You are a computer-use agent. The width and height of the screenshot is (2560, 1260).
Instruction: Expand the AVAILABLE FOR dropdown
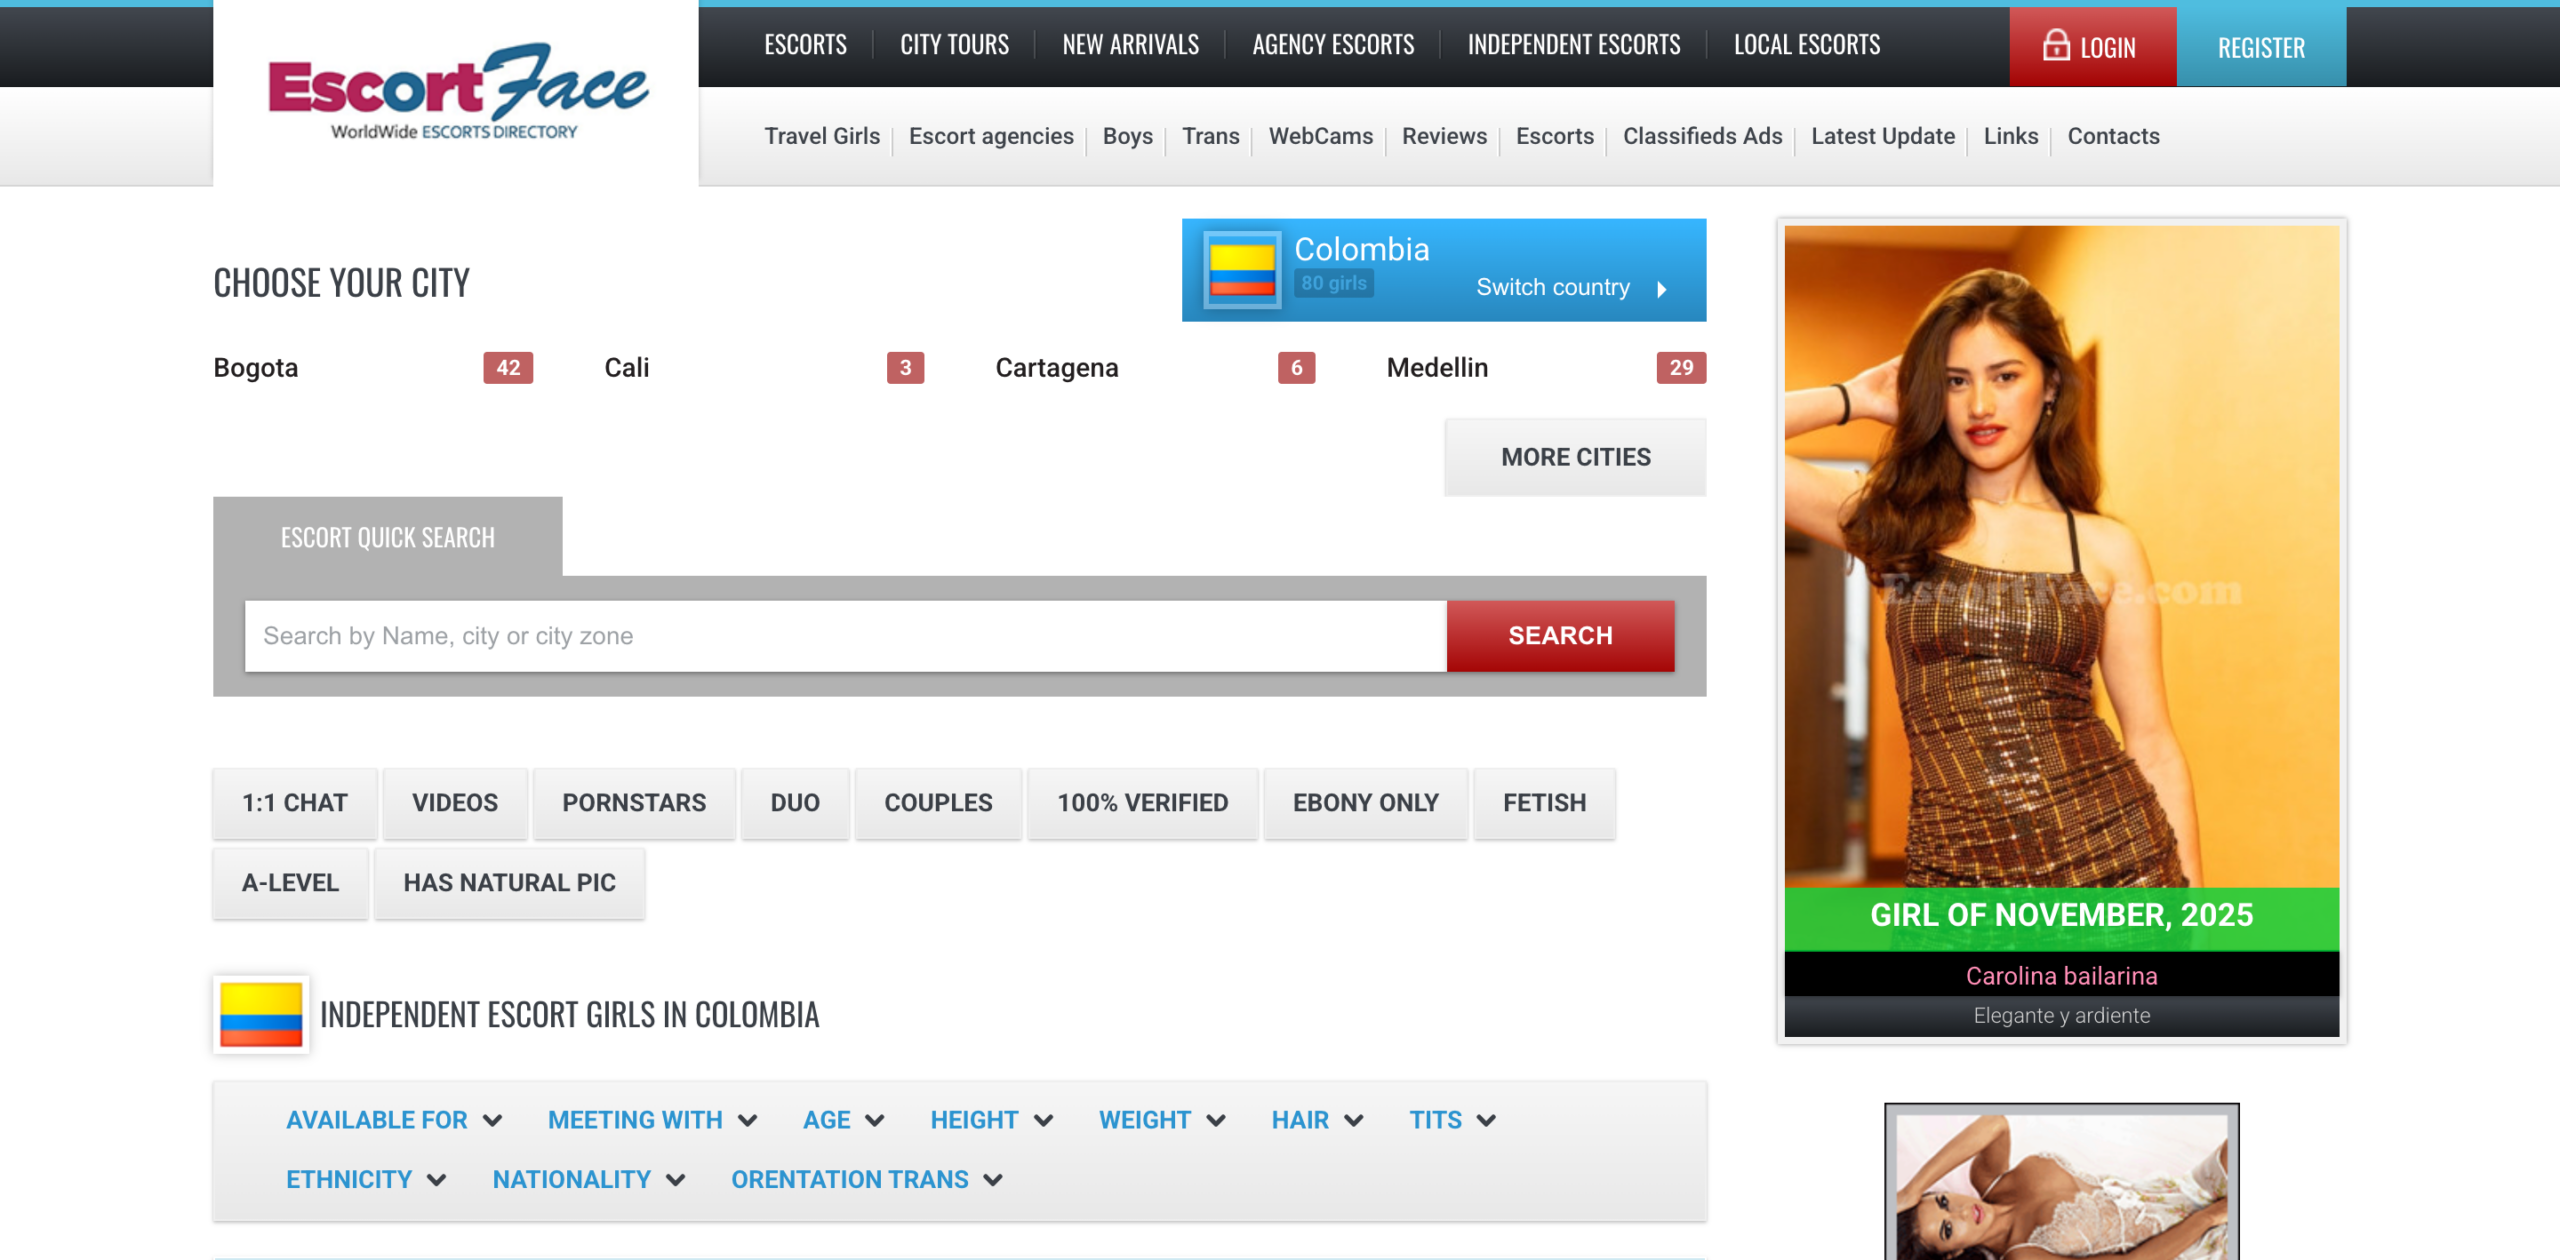click(393, 1120)
